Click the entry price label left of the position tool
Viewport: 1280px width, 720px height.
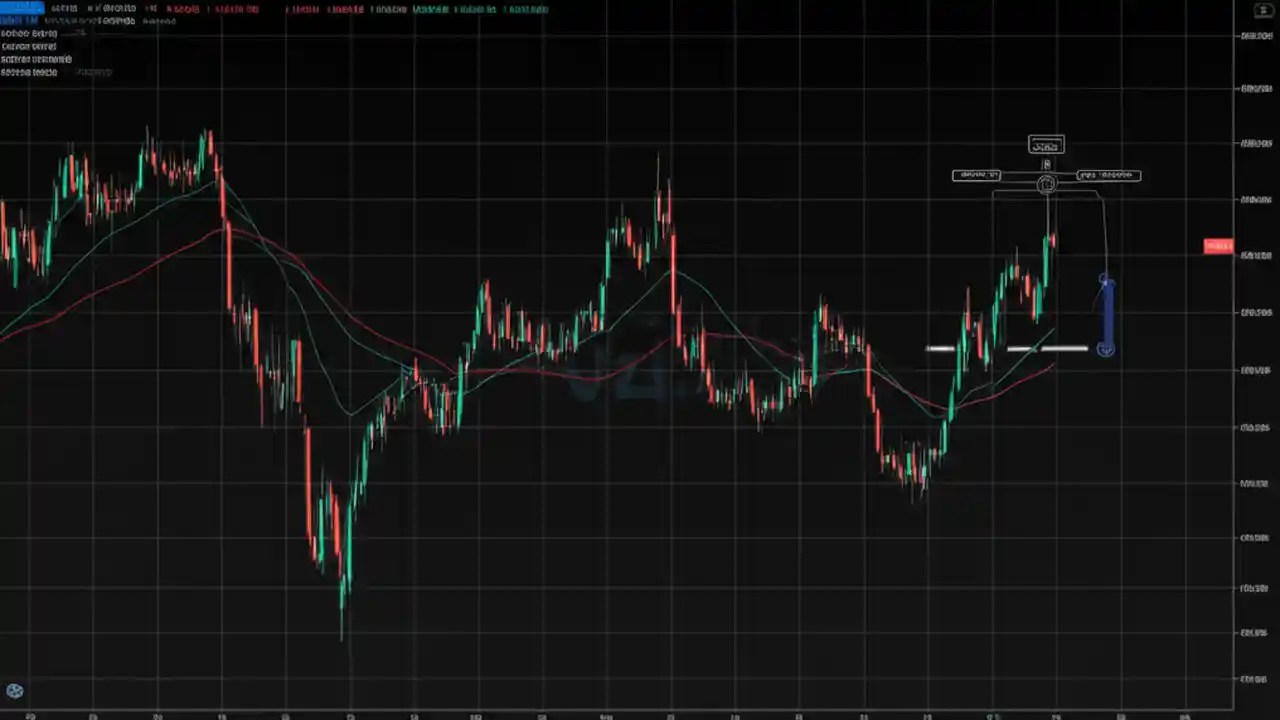pos(977,175)
